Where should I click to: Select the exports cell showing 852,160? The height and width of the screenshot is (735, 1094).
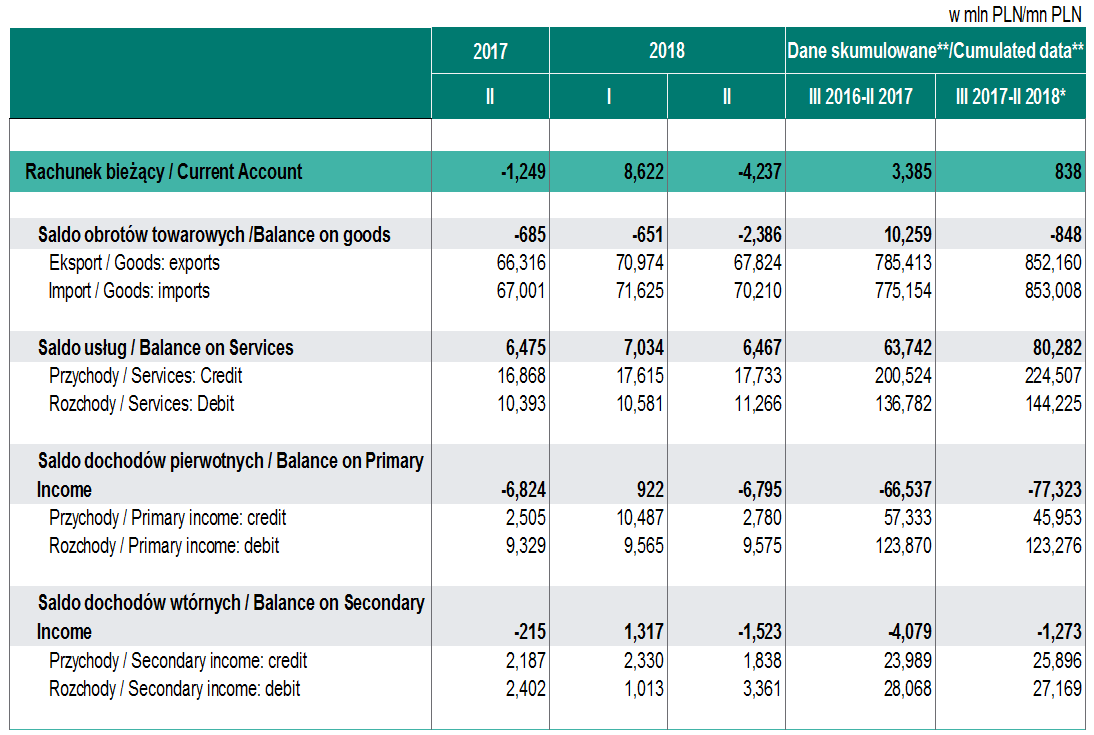tap(1048, 263)
